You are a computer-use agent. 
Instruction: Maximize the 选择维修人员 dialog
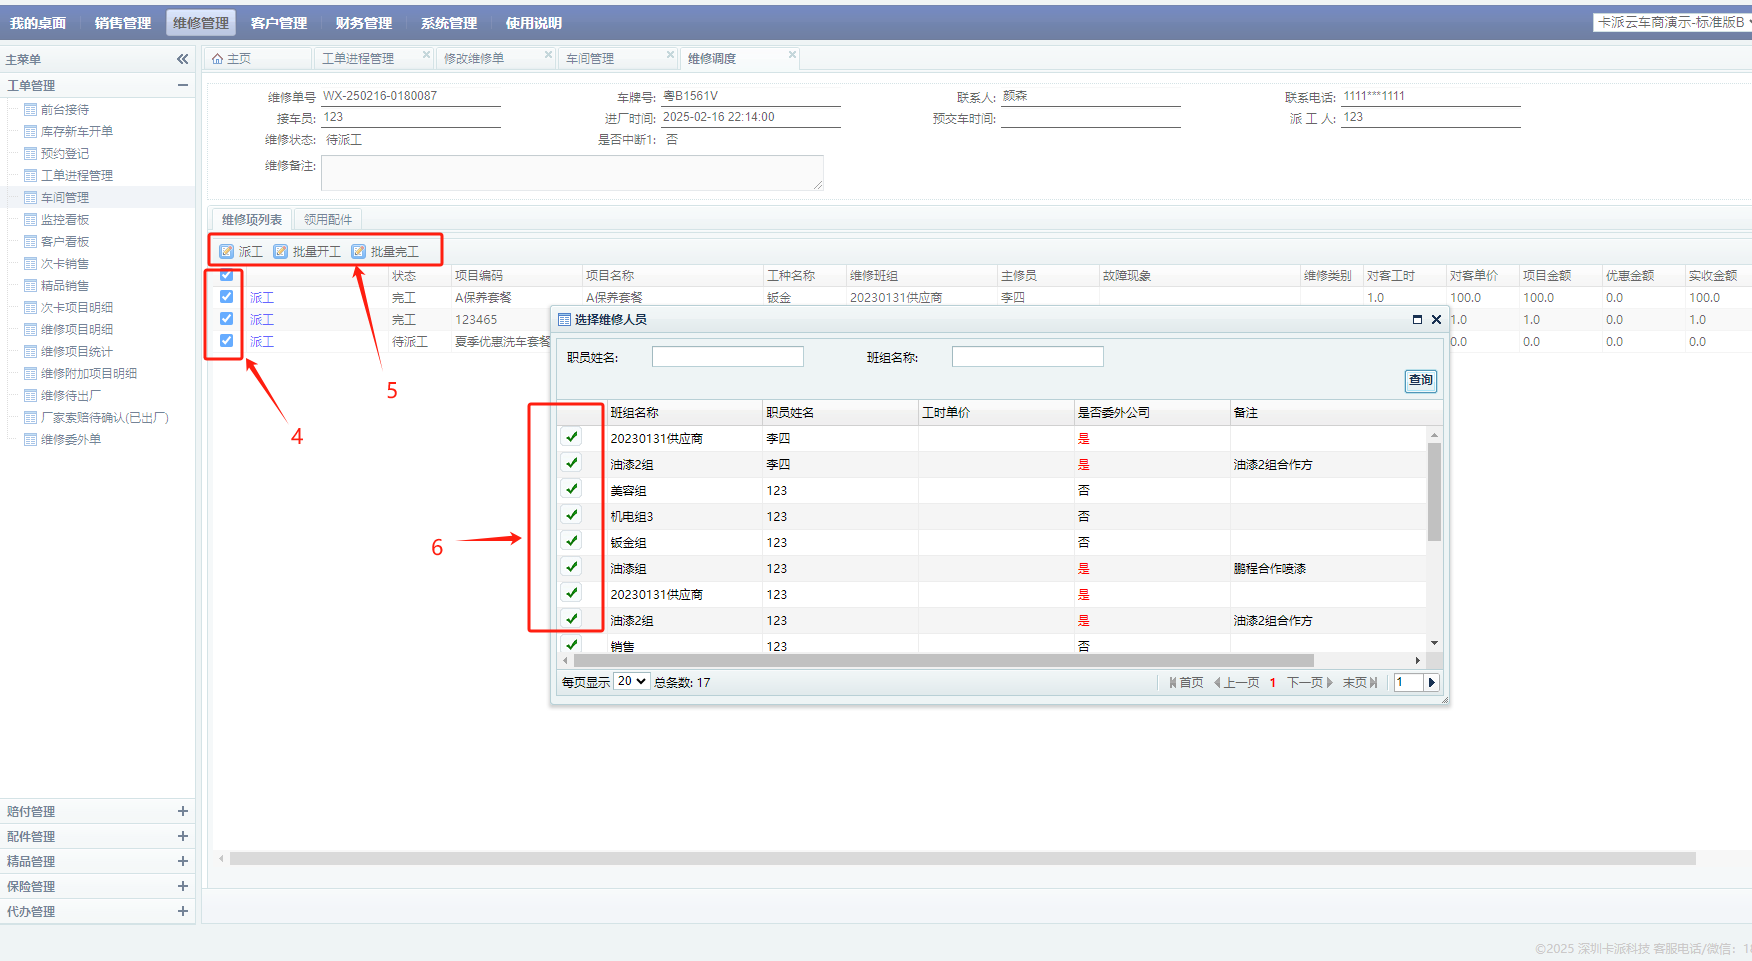pyautogui.click(x=1417, y=320)
